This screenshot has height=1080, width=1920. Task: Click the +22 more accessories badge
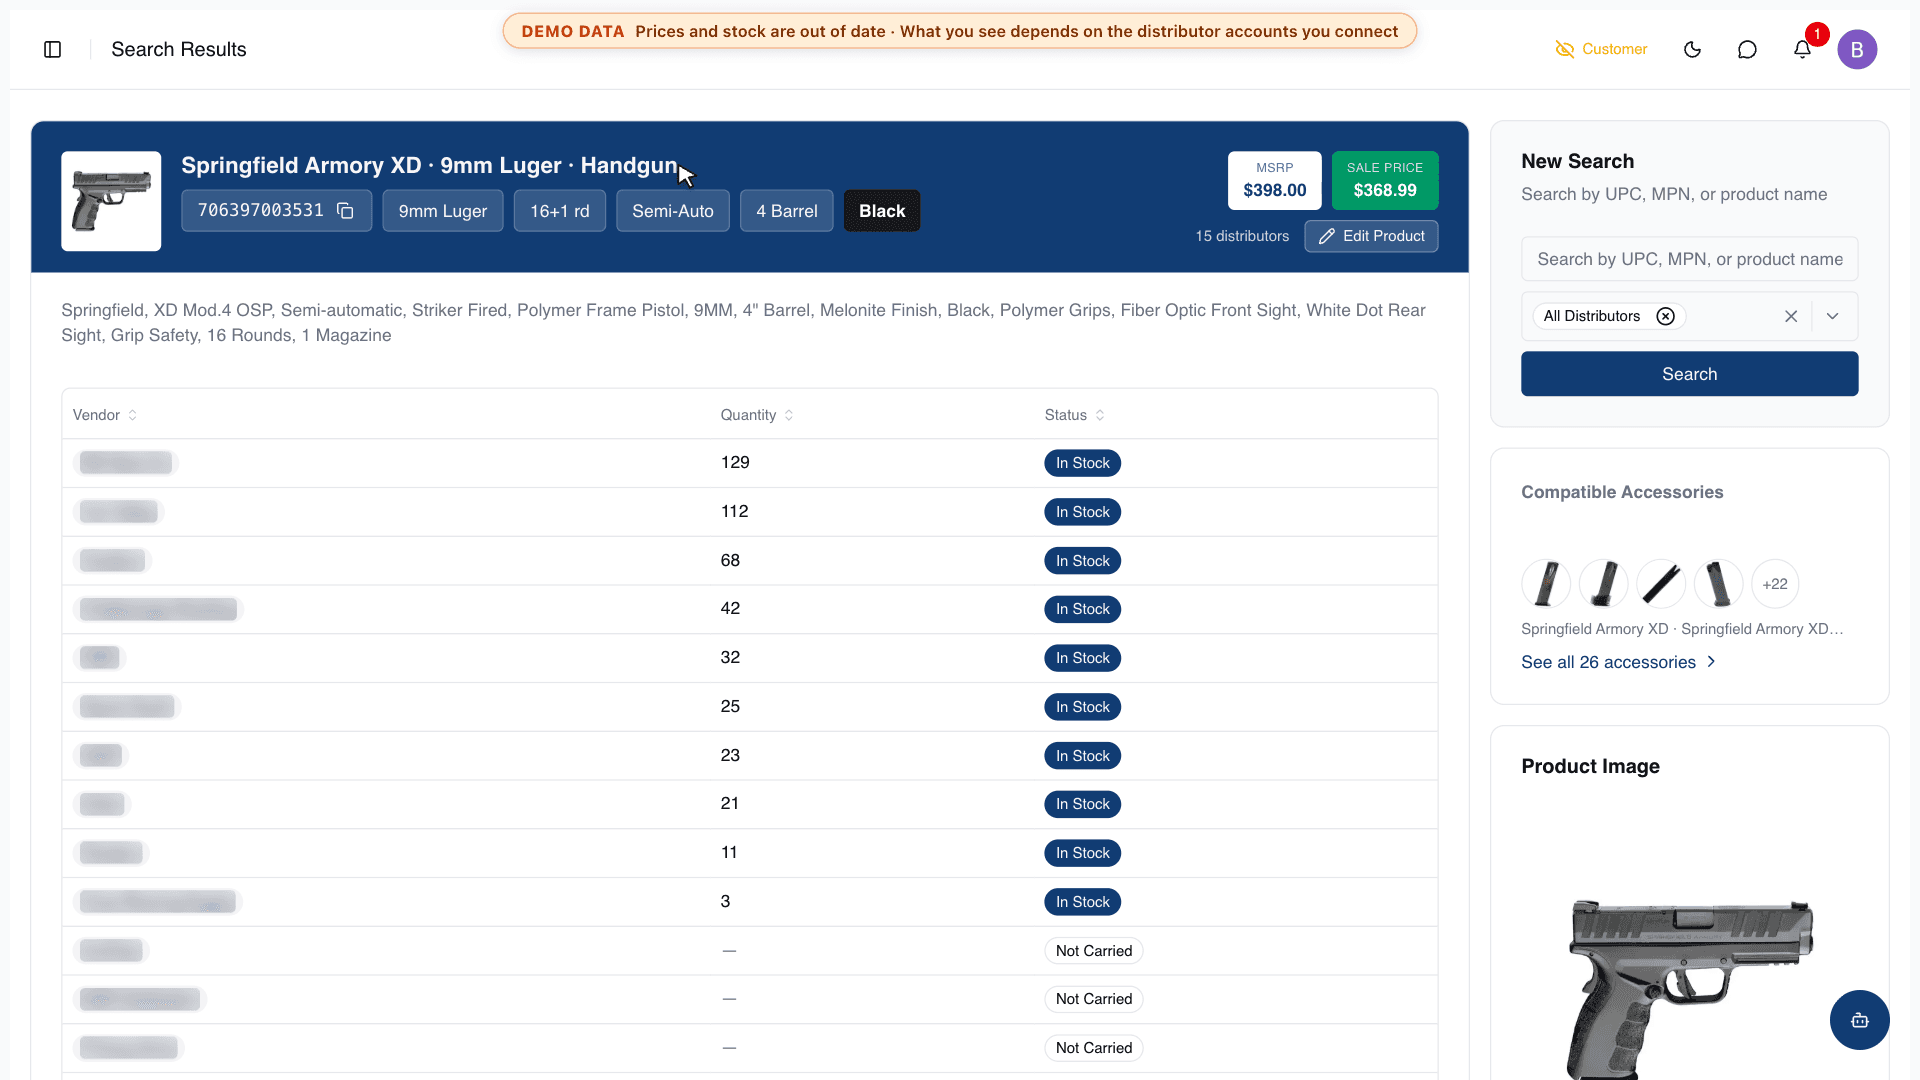(x=1775, y=584)
